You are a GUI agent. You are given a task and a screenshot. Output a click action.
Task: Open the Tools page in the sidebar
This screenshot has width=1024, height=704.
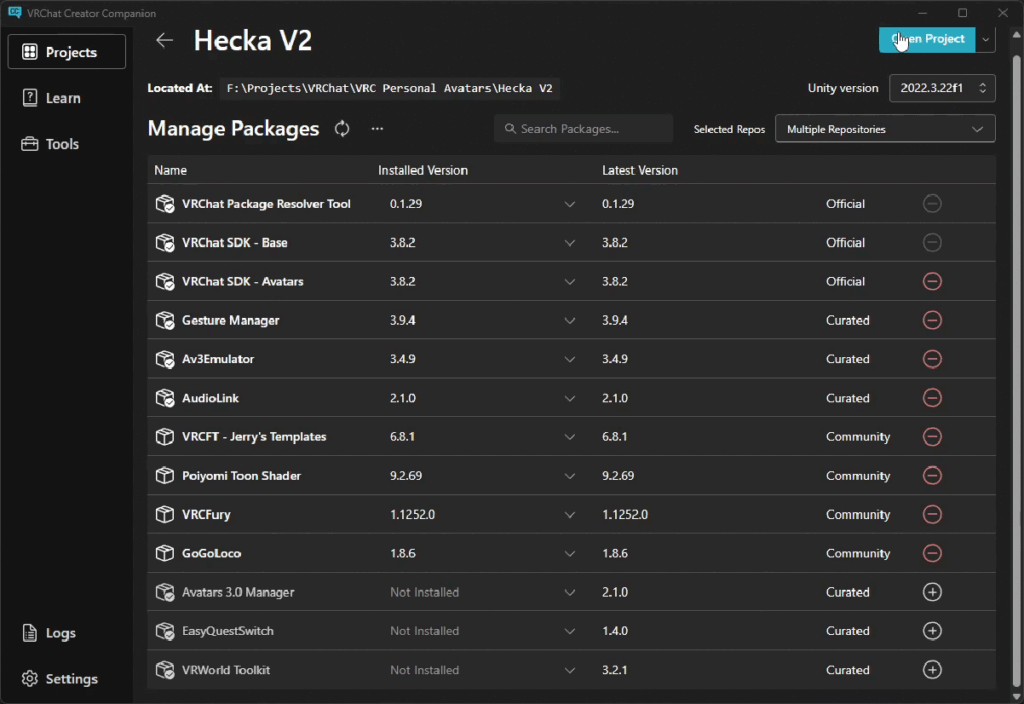click(x=61, y=144)
